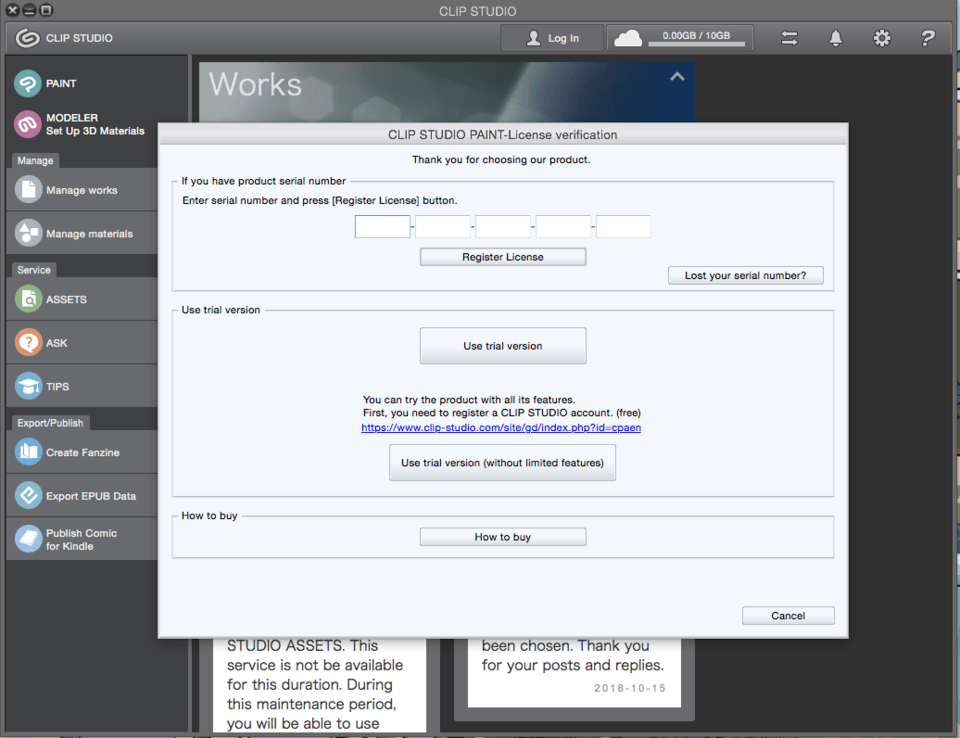This screenshot has height=738, width=960.
Task: Open Manage works section
Action: point(81,190)
